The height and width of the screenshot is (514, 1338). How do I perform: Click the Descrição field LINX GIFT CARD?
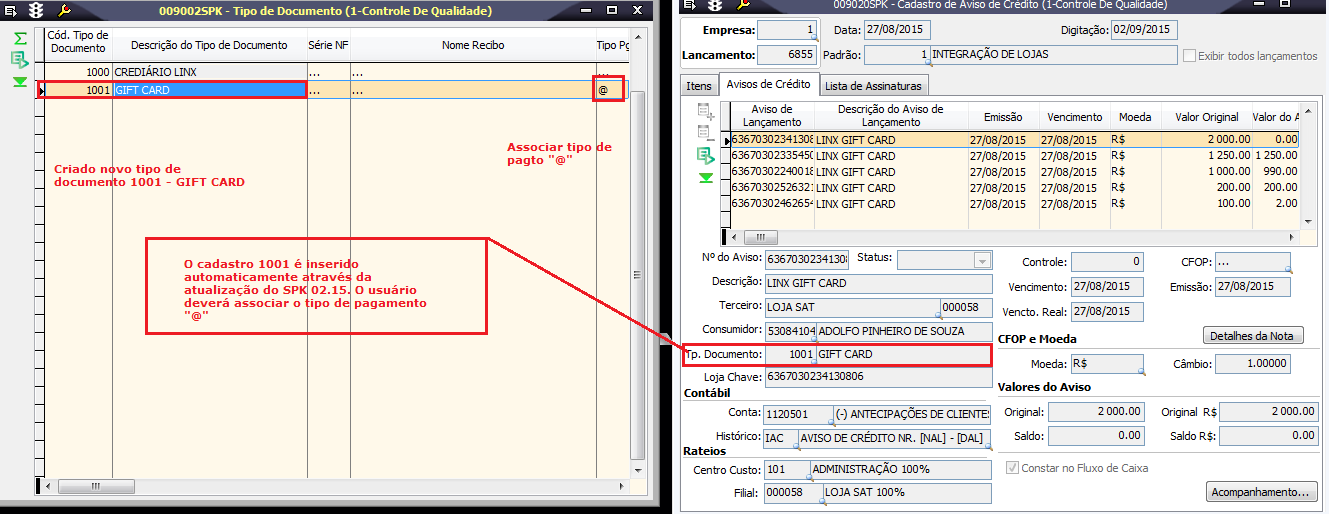878,283
